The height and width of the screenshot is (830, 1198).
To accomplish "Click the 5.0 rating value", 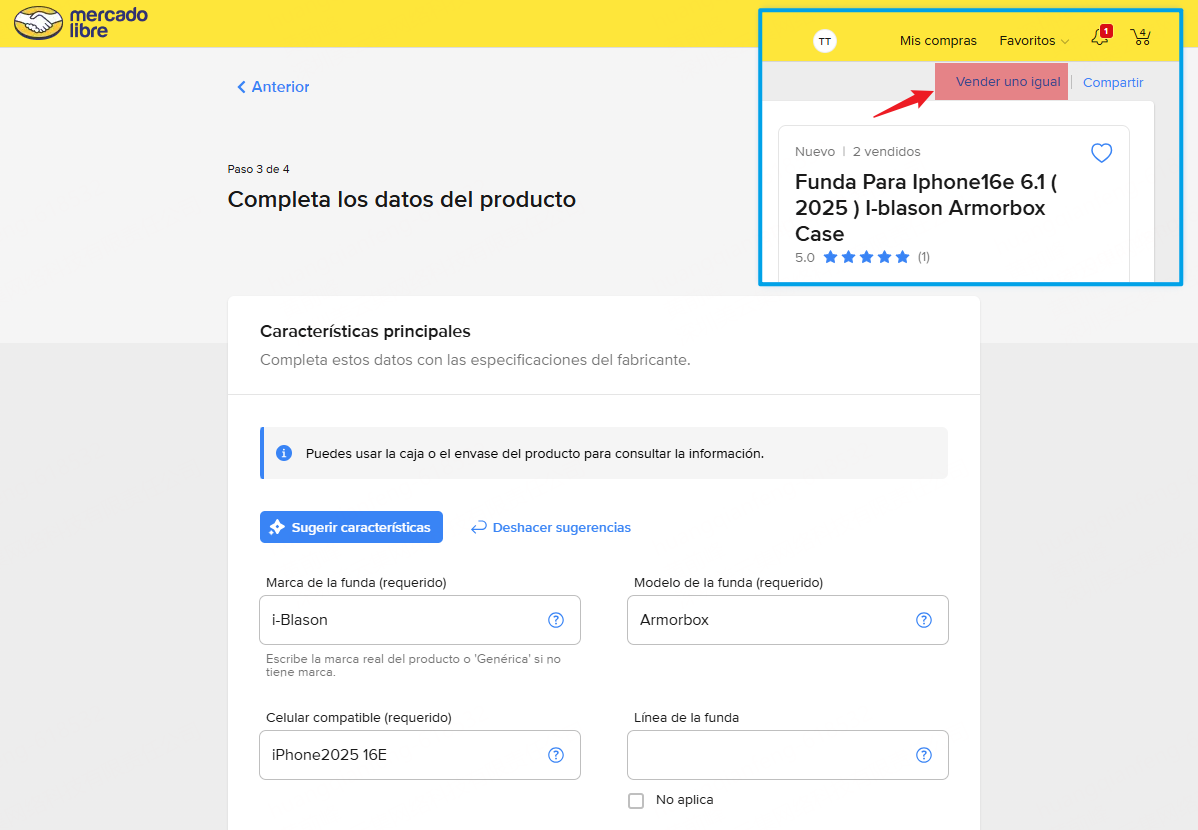I will (805, 258).
